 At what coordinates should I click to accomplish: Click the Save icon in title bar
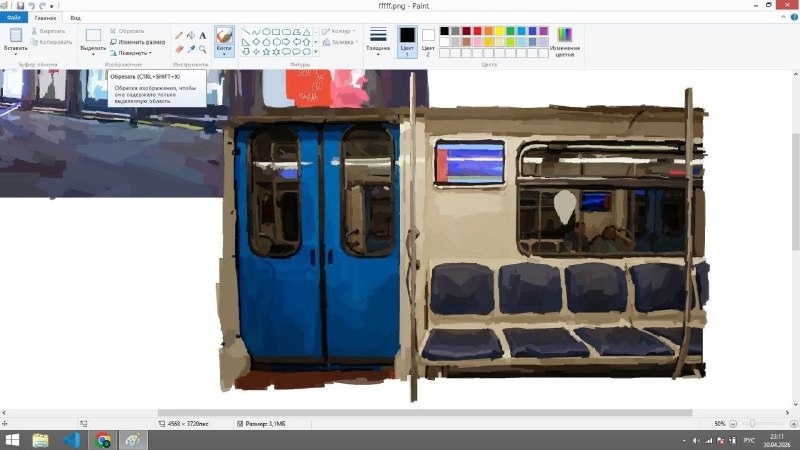[20, 6]
